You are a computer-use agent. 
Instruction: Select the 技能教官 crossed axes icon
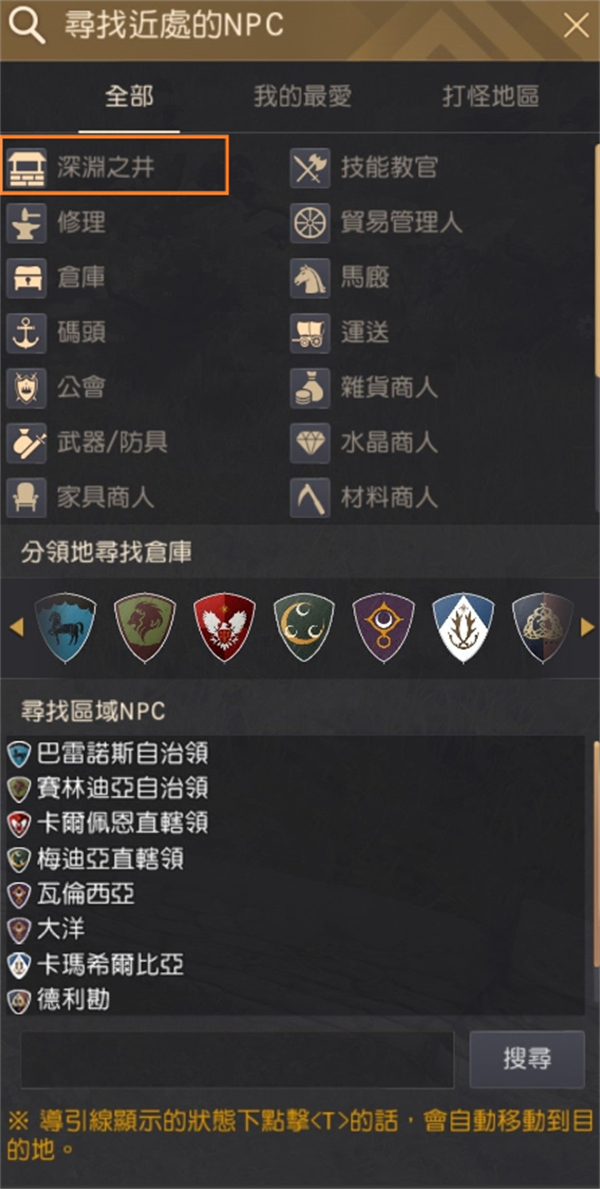click(310, 168)
